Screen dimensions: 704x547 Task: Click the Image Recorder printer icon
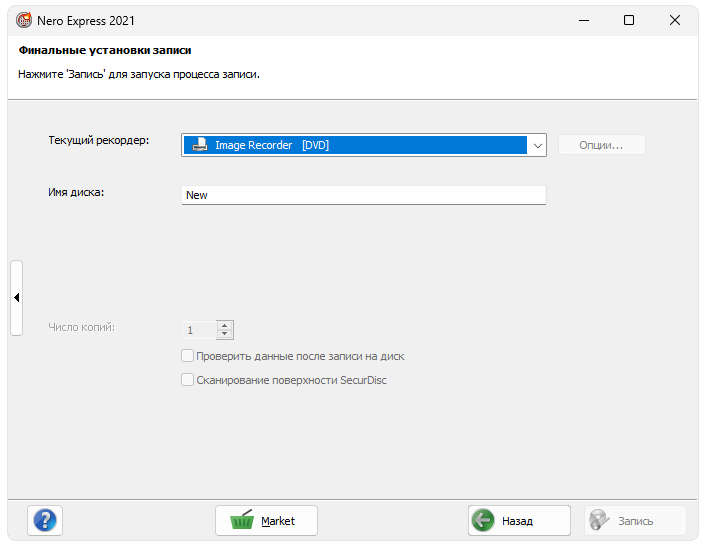click(200, 145)
